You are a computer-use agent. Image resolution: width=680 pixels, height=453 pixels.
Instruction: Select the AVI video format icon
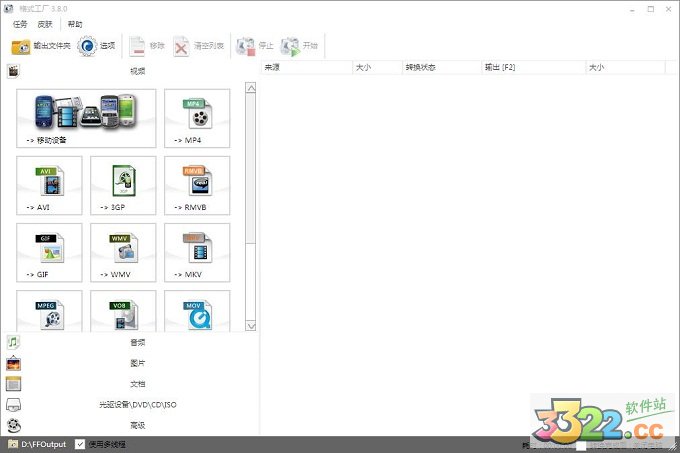pyautogui.click(x=50, y=185)
